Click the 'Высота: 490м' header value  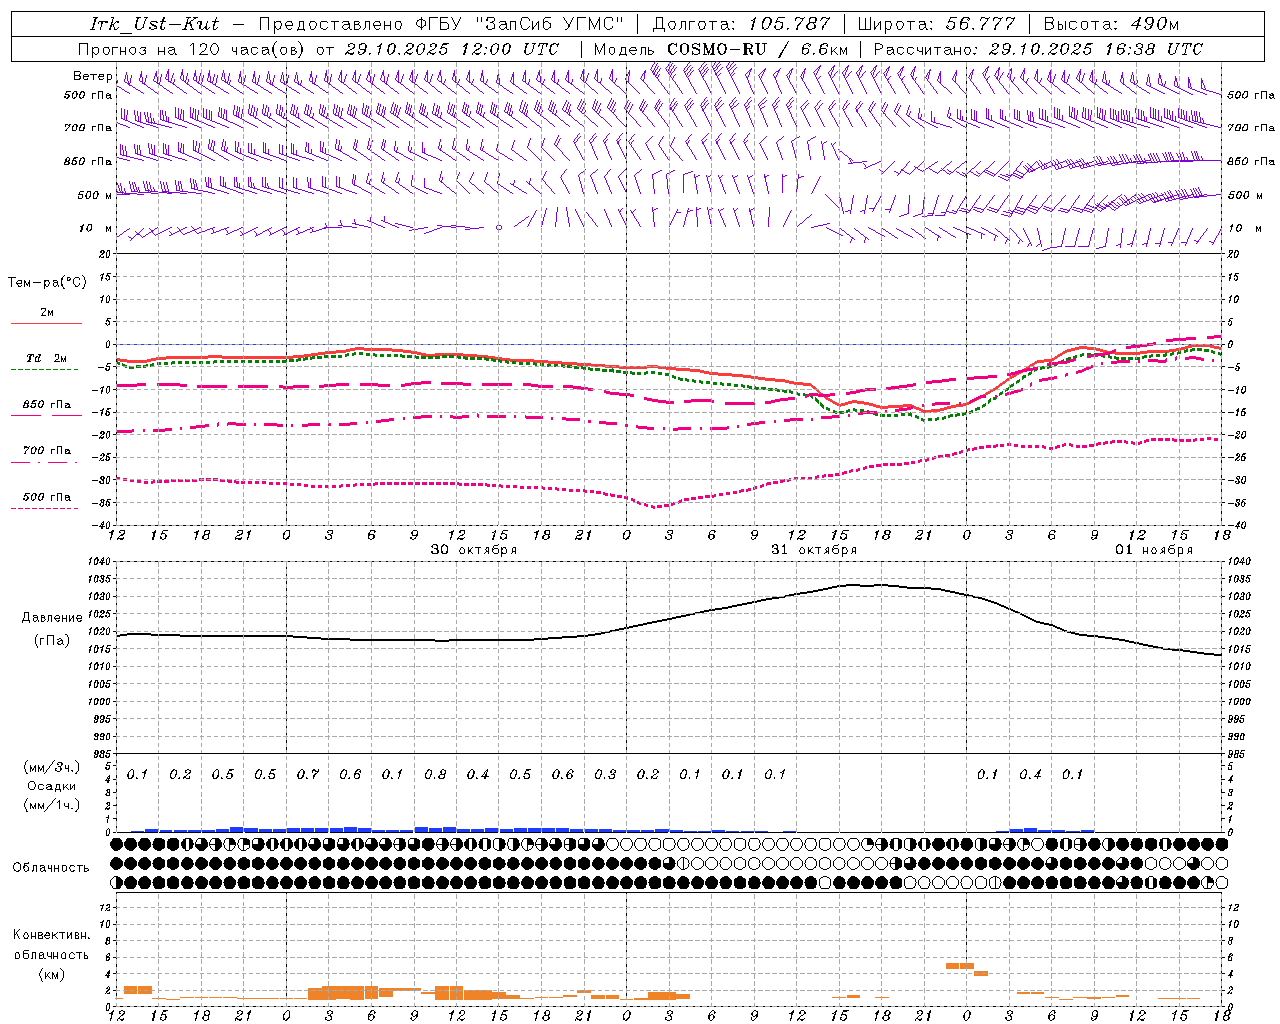pos(1111,24)
